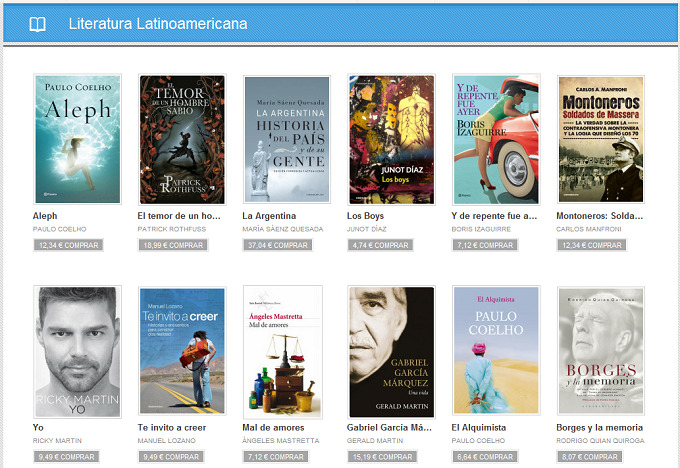Image resolution: width=680 pixels, height=468 pixels.
Task: Open El Alquimista book cover
Action: 496,350
